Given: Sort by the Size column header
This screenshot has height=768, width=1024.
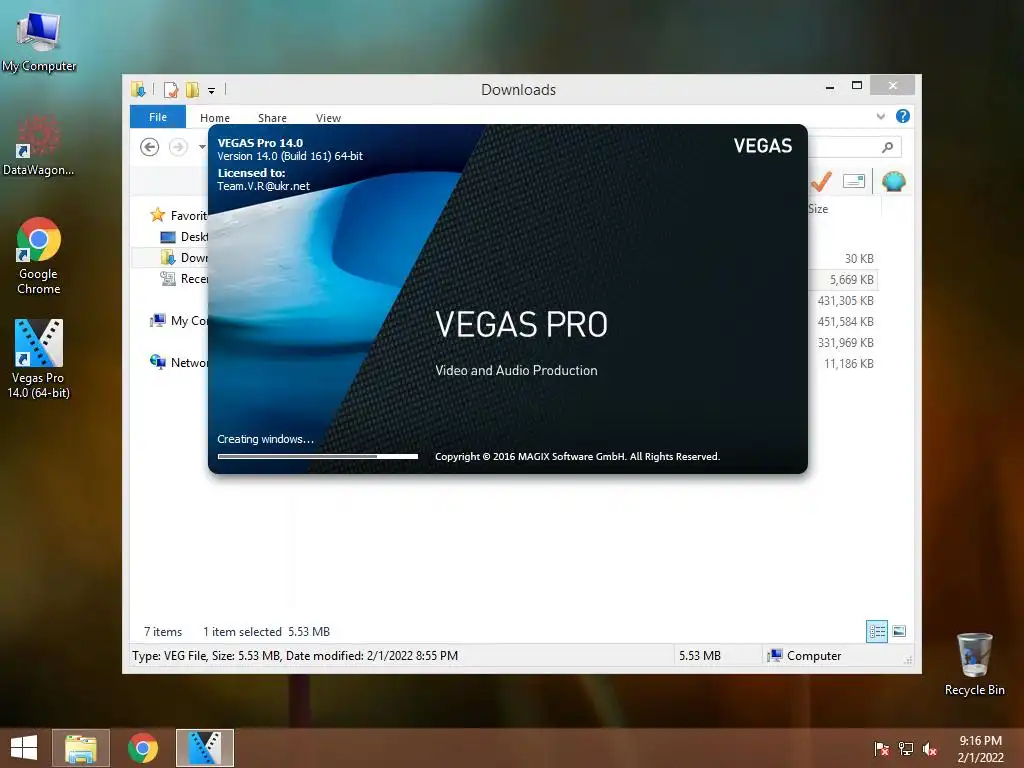Looking at the screenshot, I should click(818, 209).
